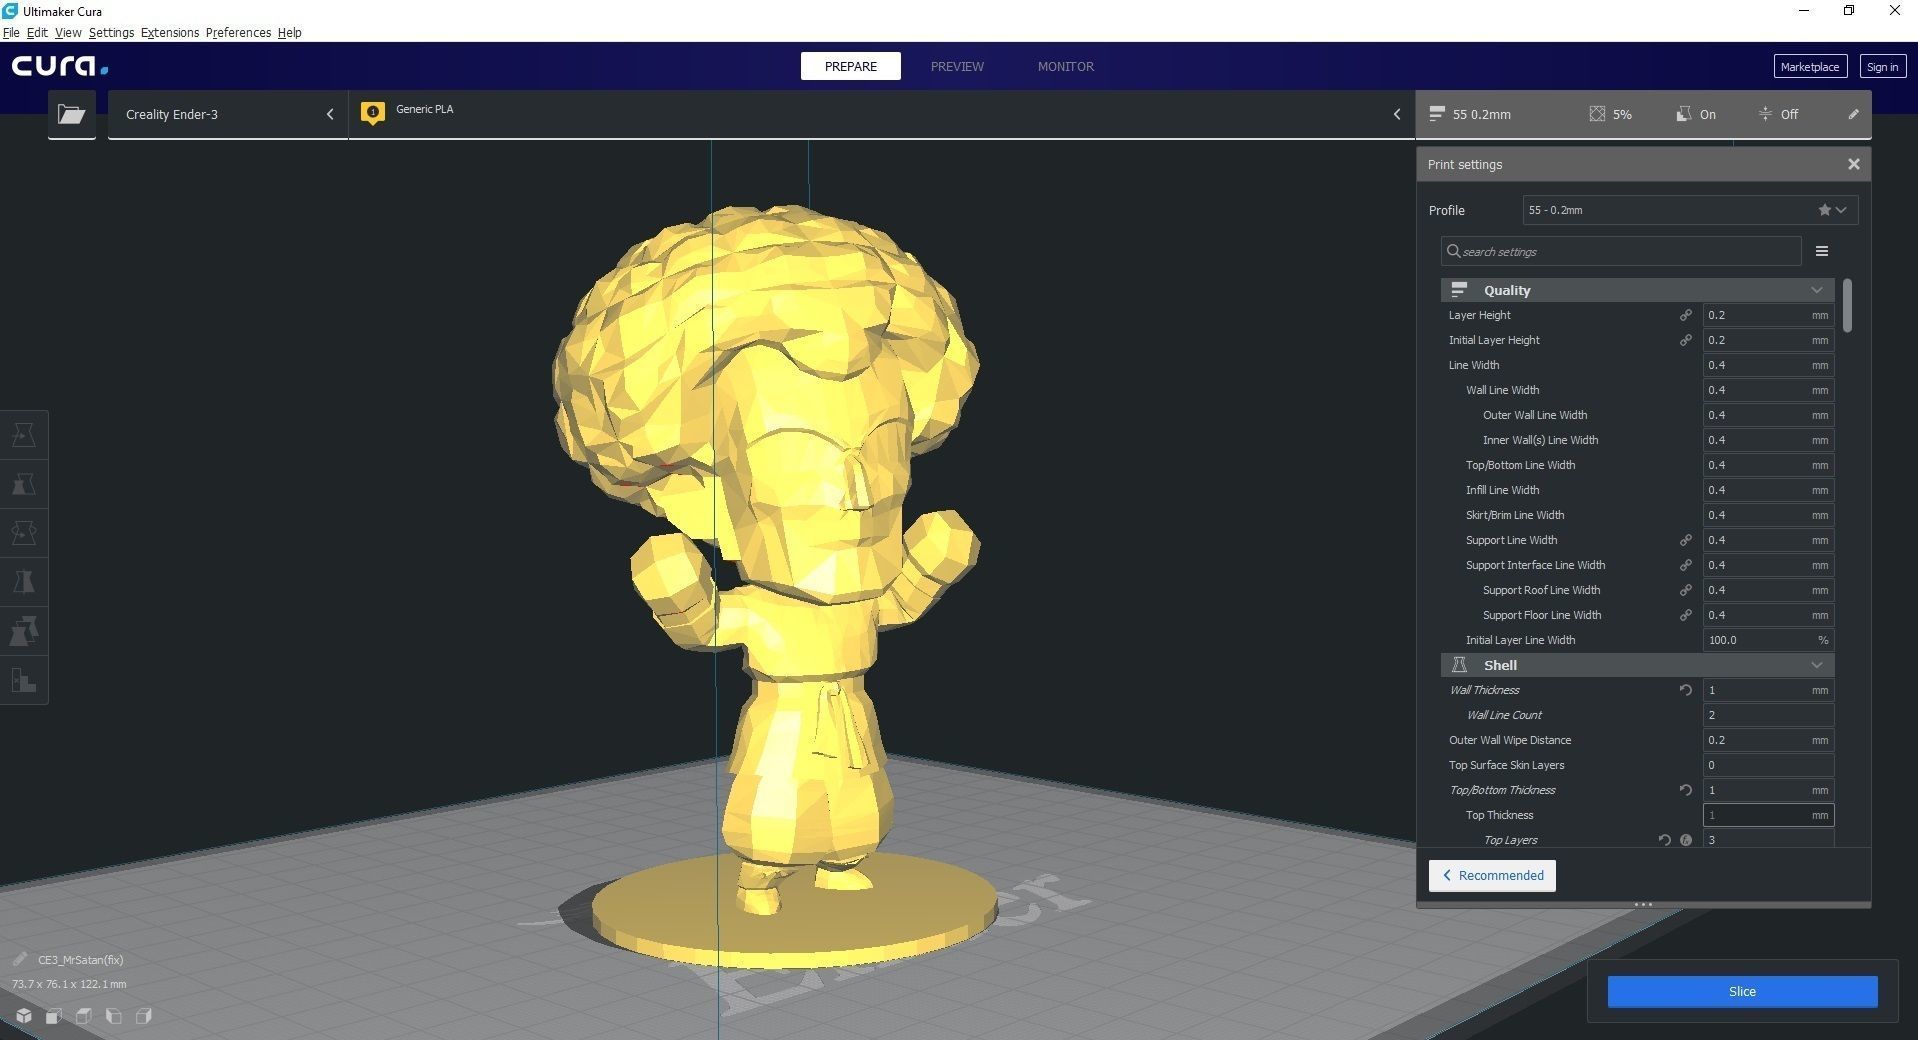1918x1040 pixels.
Task: Switch to Right view cube icon
Action: click(x=144, y=1016)
